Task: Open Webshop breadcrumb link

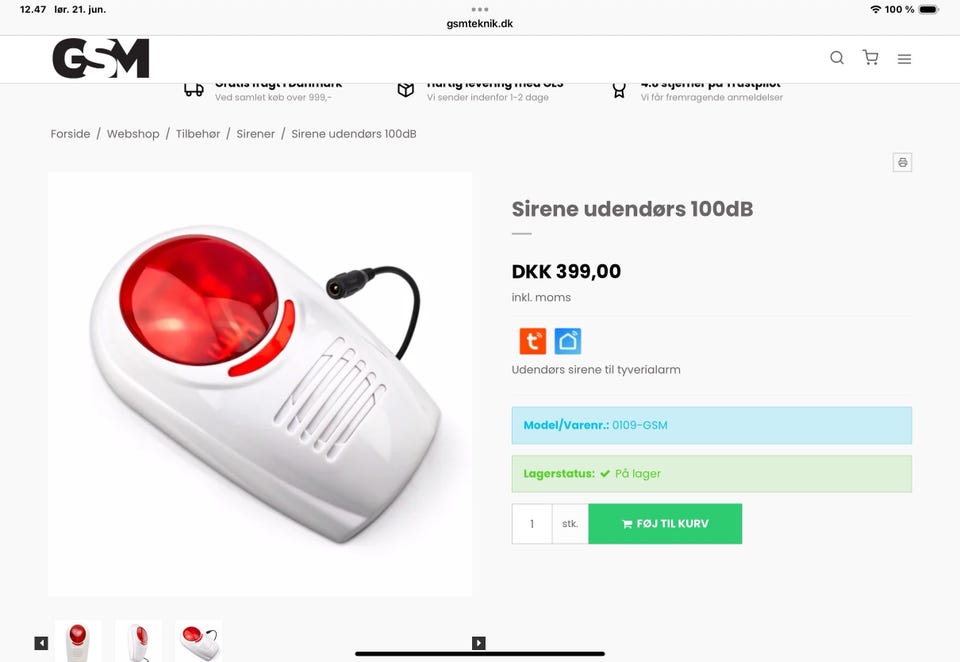Action: pos(133,134)
